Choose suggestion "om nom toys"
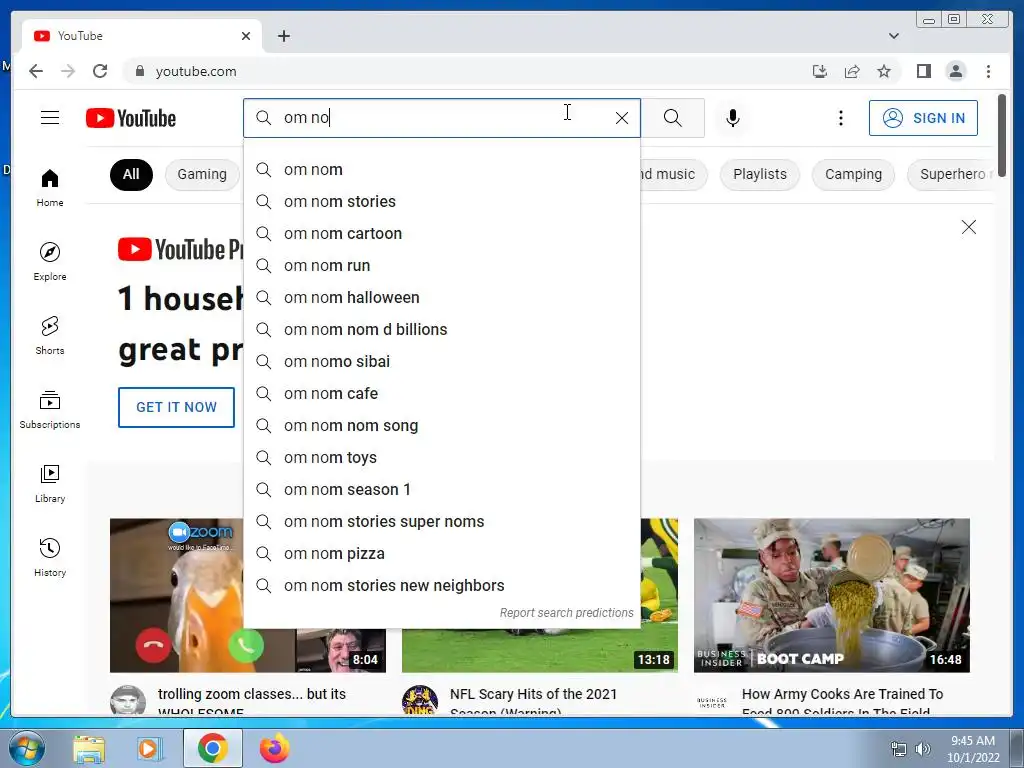 pos(442,458)
